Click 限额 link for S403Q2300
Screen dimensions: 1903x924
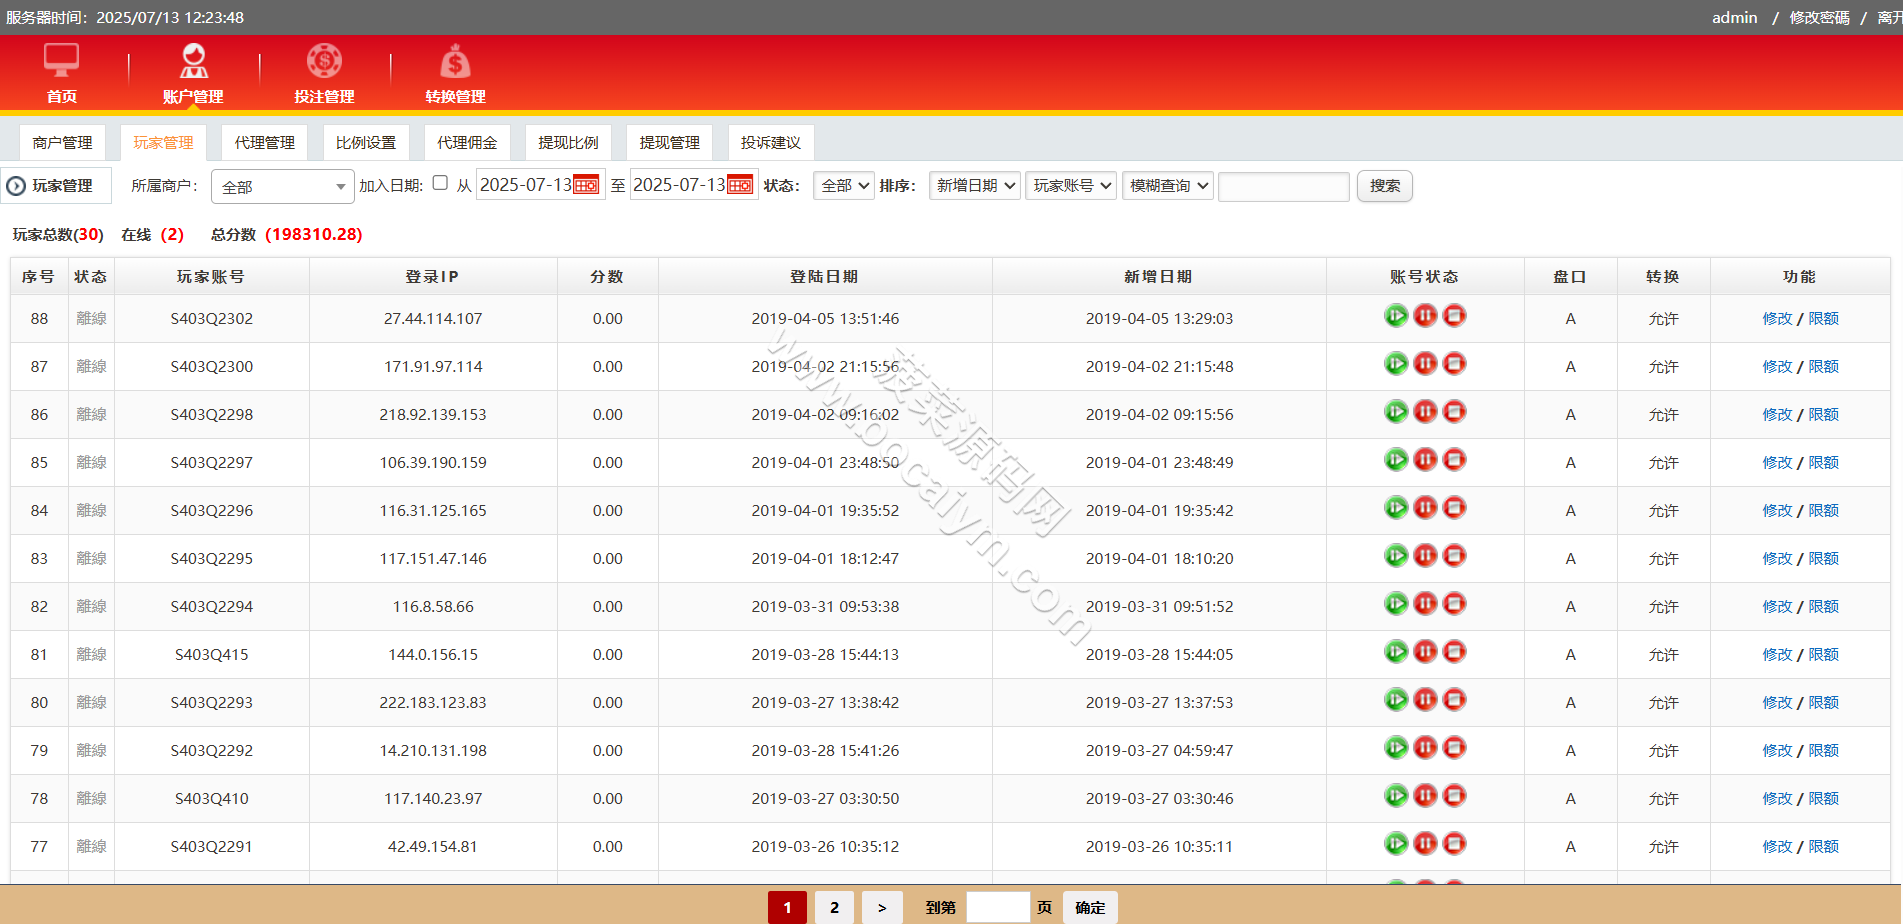[1824, 367]
